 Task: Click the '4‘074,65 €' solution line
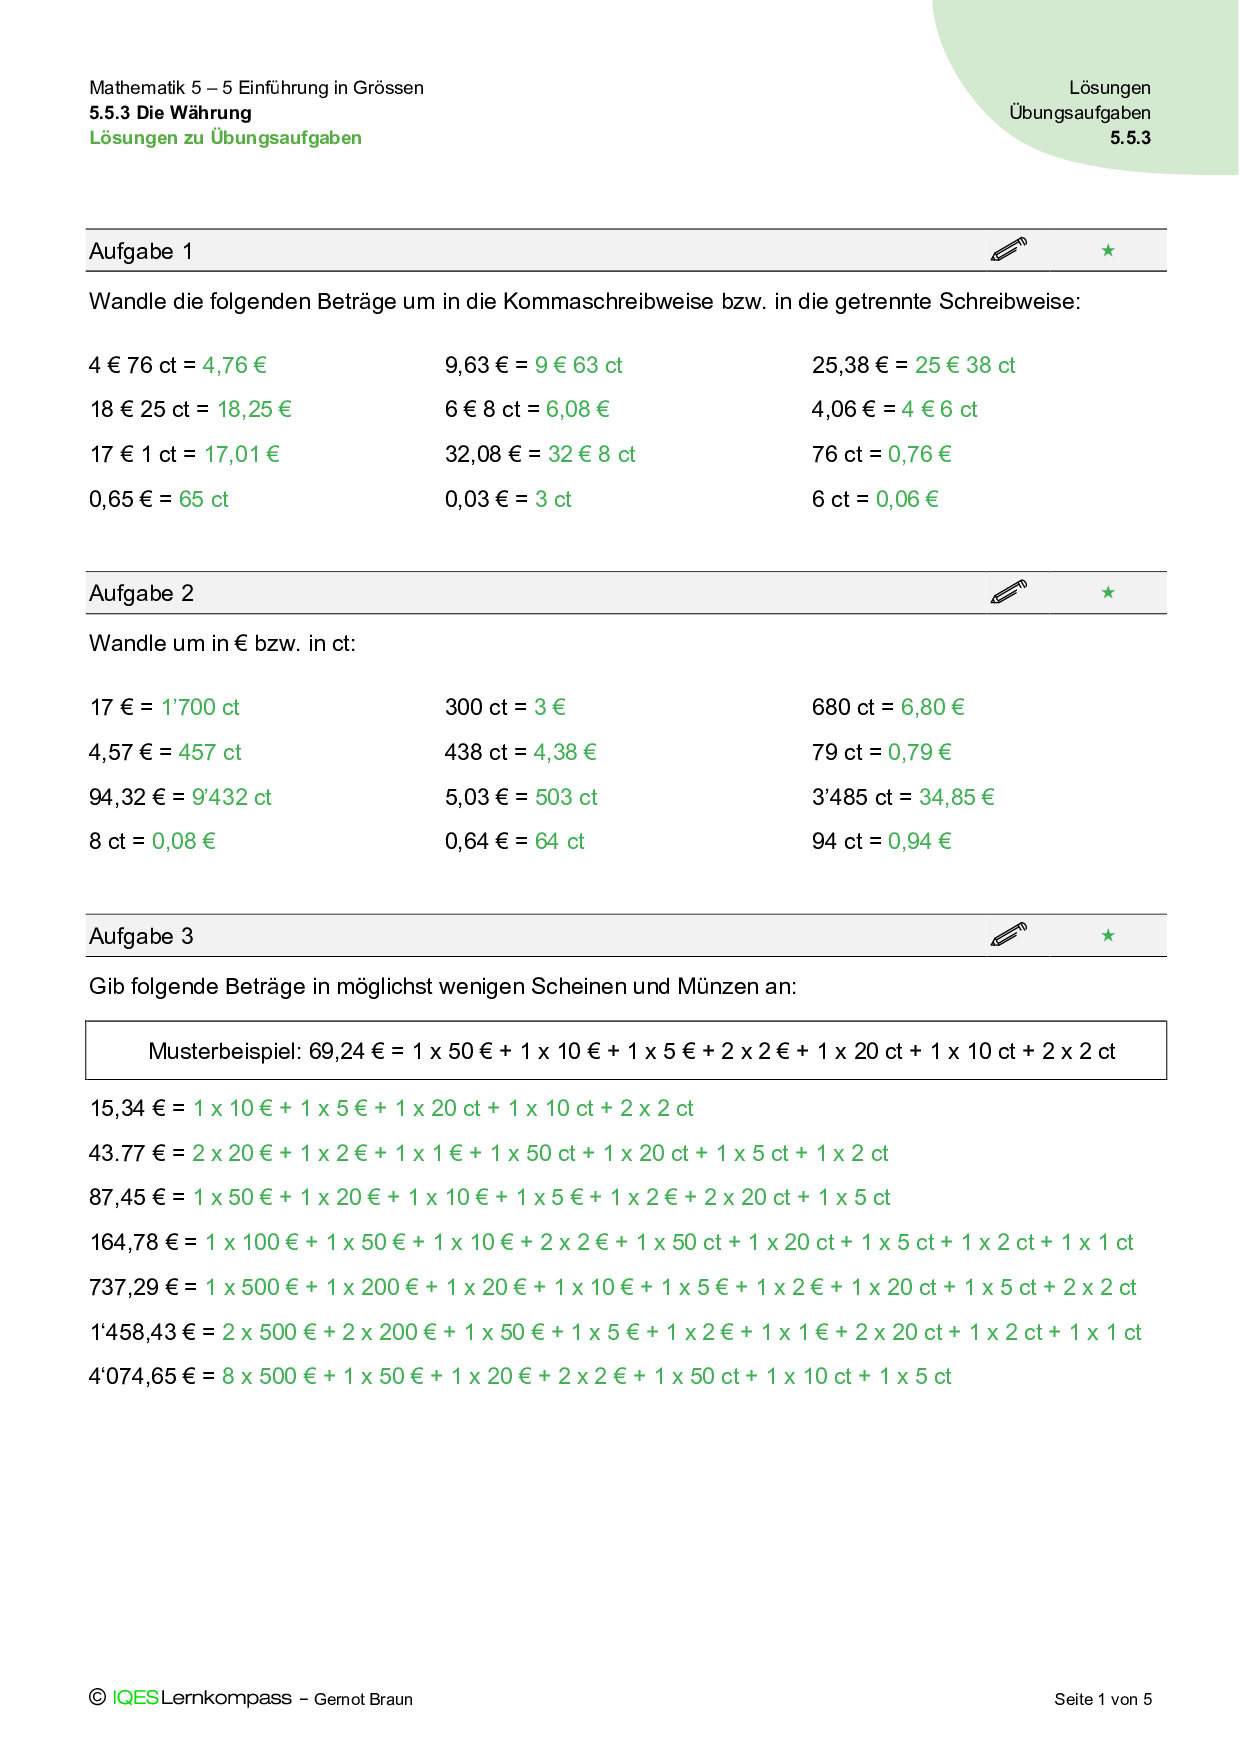[x=520, y=1377]
